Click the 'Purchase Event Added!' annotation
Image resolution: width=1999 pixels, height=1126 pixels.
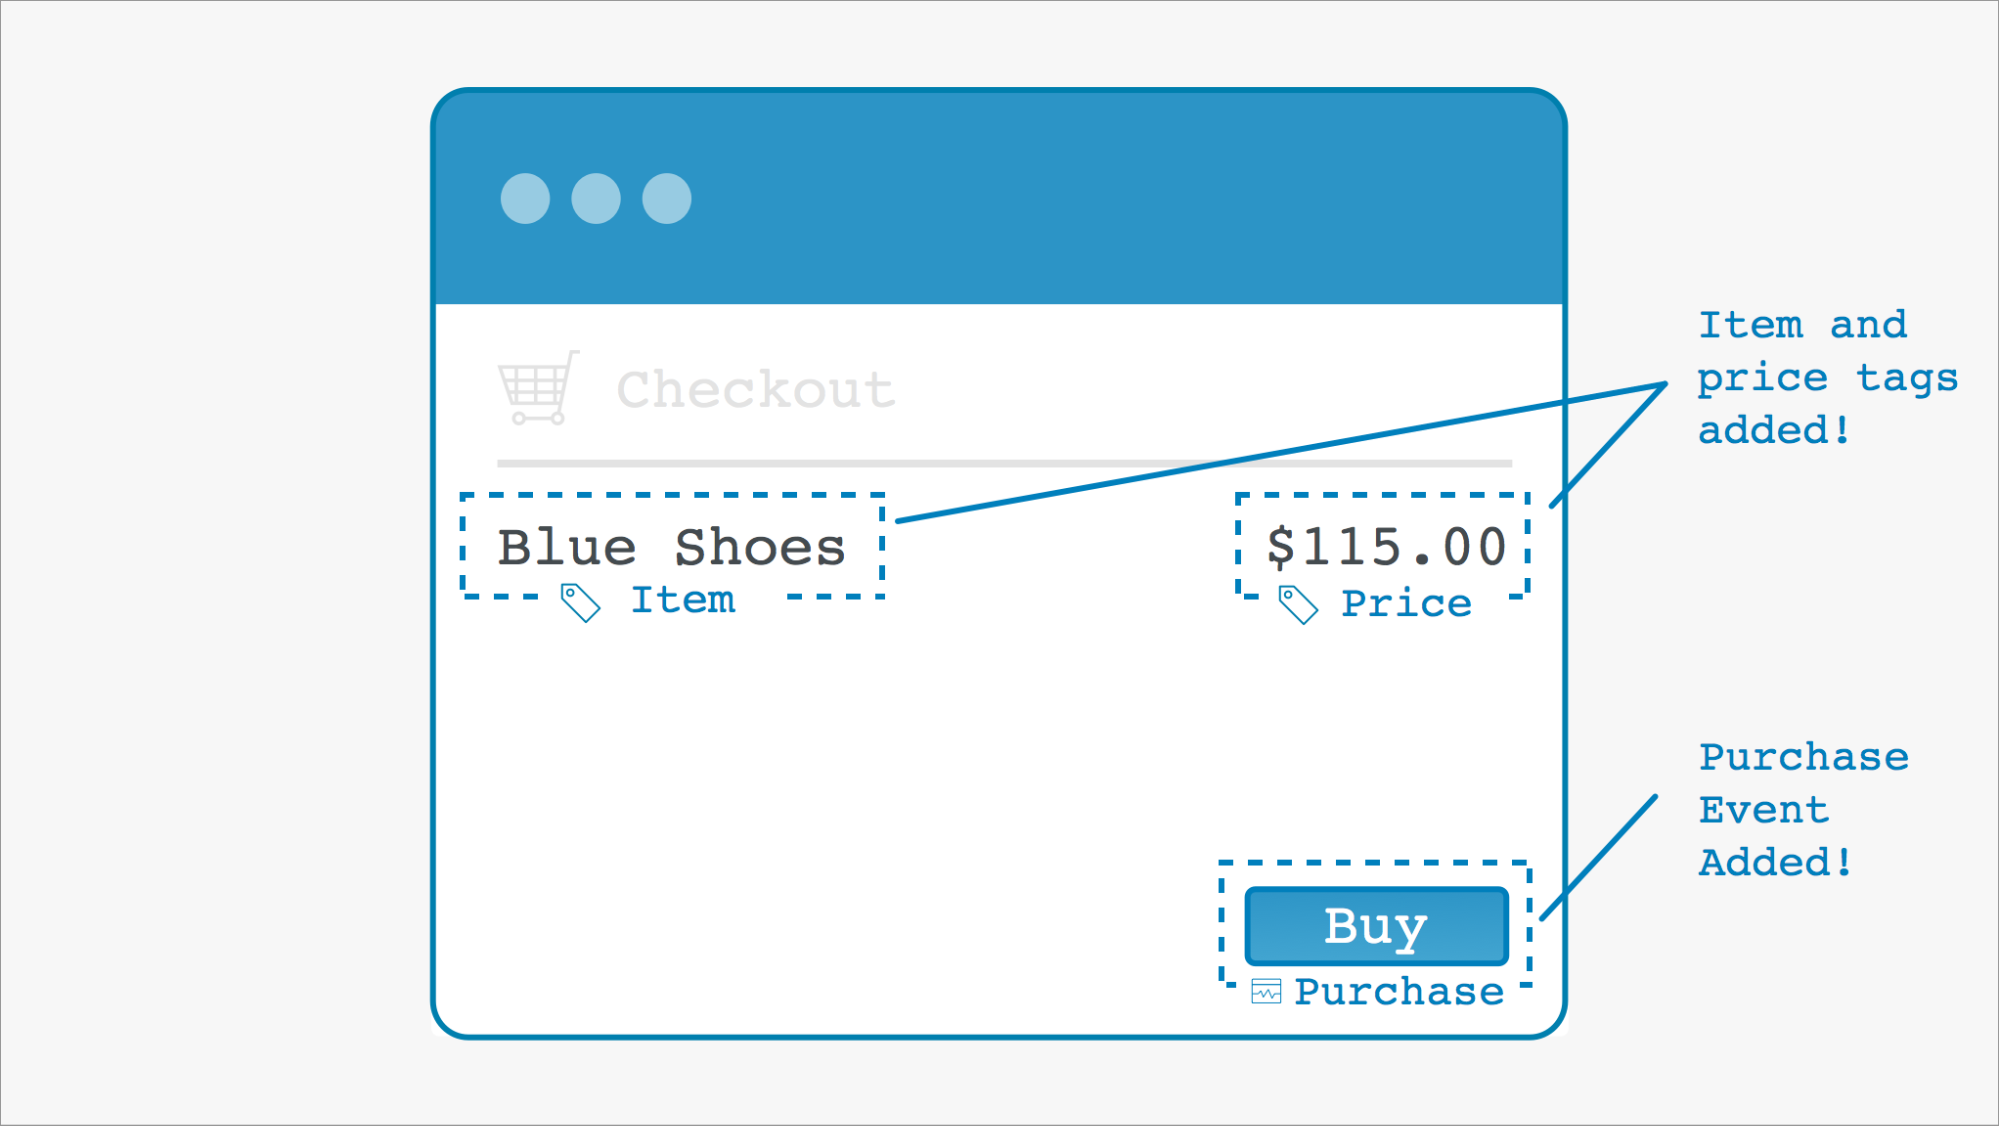click(x=1803, y=810)
